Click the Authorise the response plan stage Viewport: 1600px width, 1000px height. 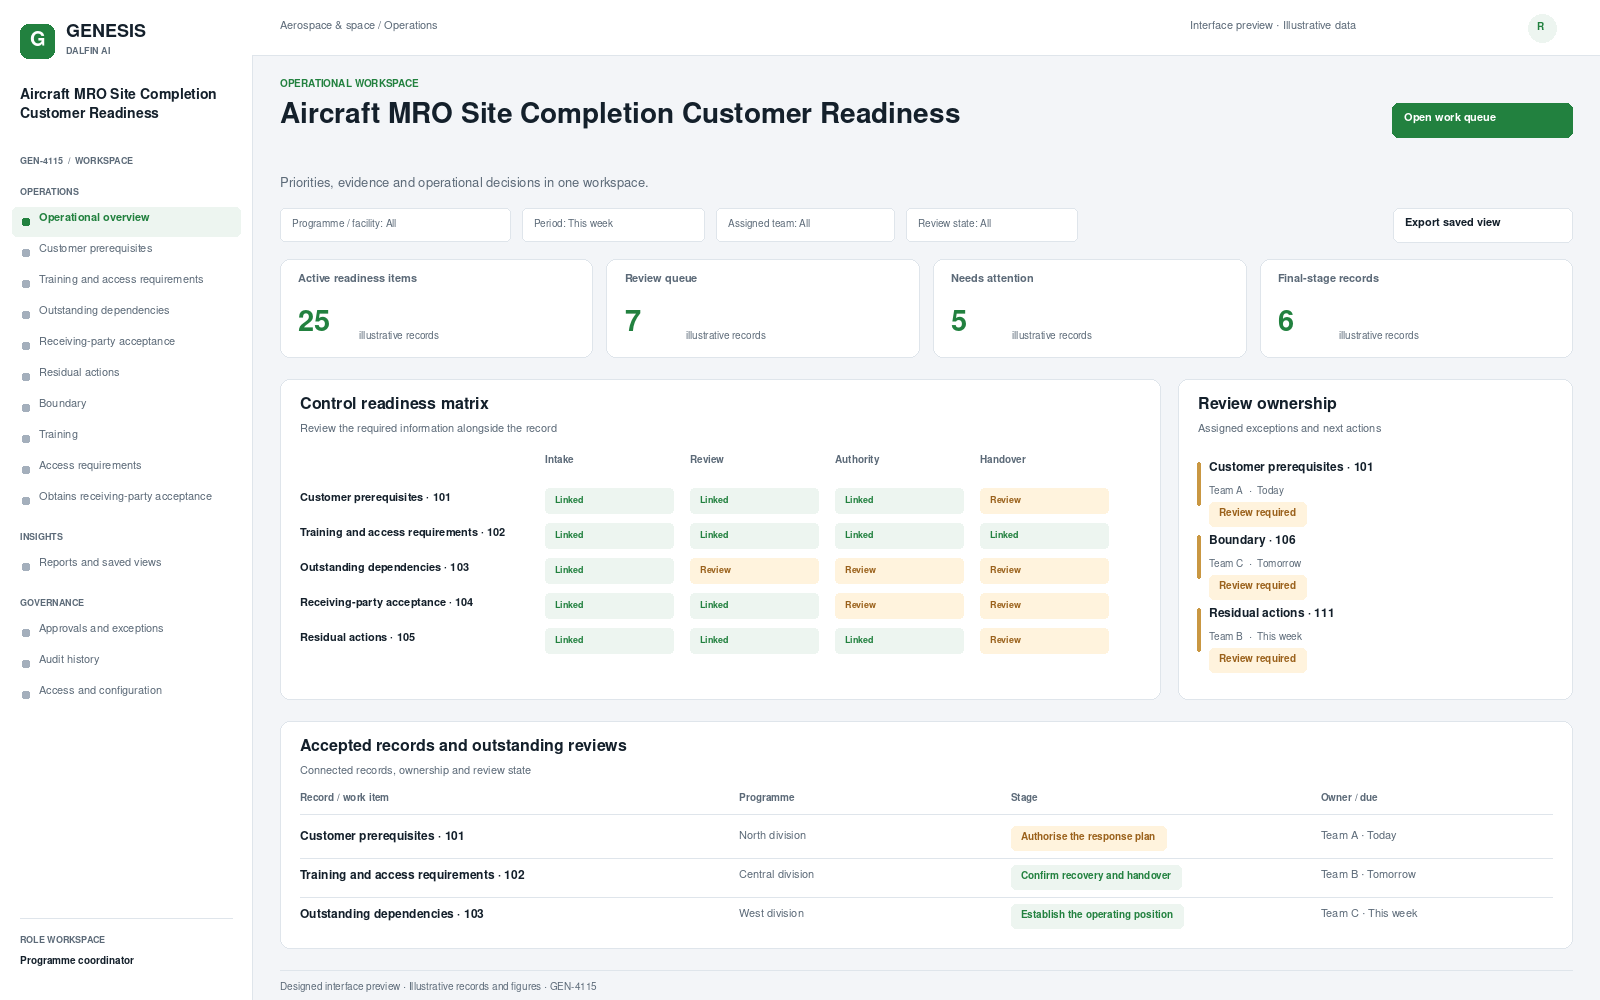click(1088, 838)
